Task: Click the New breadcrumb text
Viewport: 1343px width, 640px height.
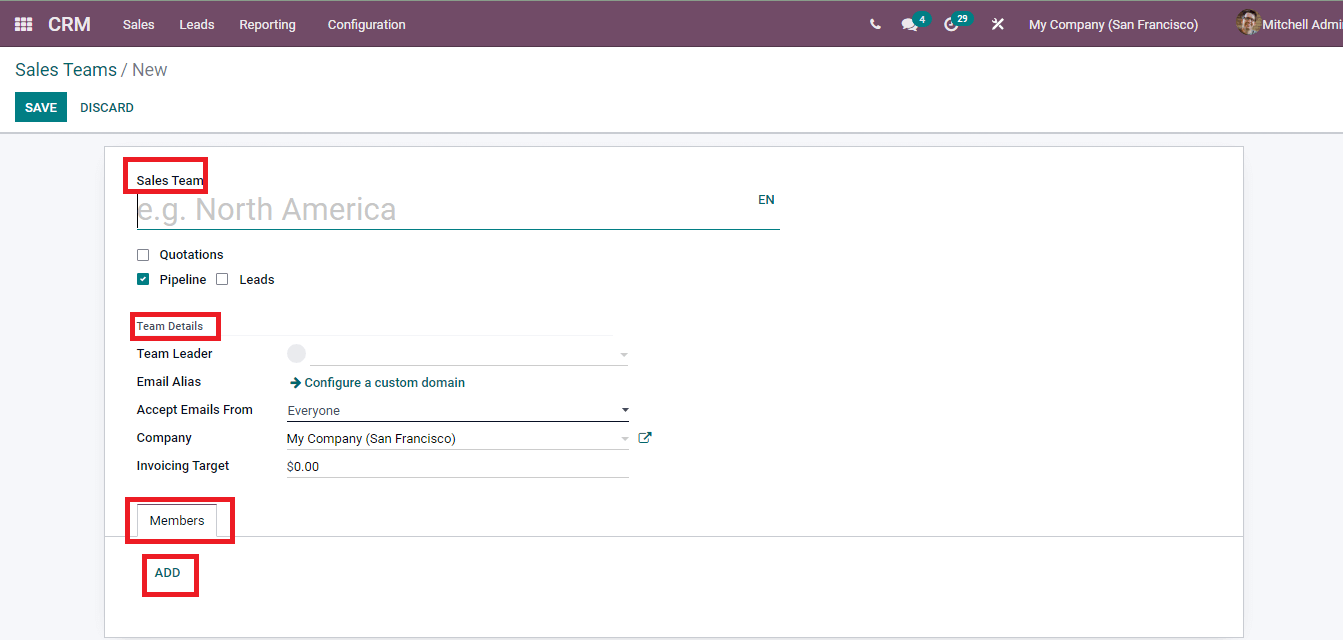Action: [x=150, y=70]
